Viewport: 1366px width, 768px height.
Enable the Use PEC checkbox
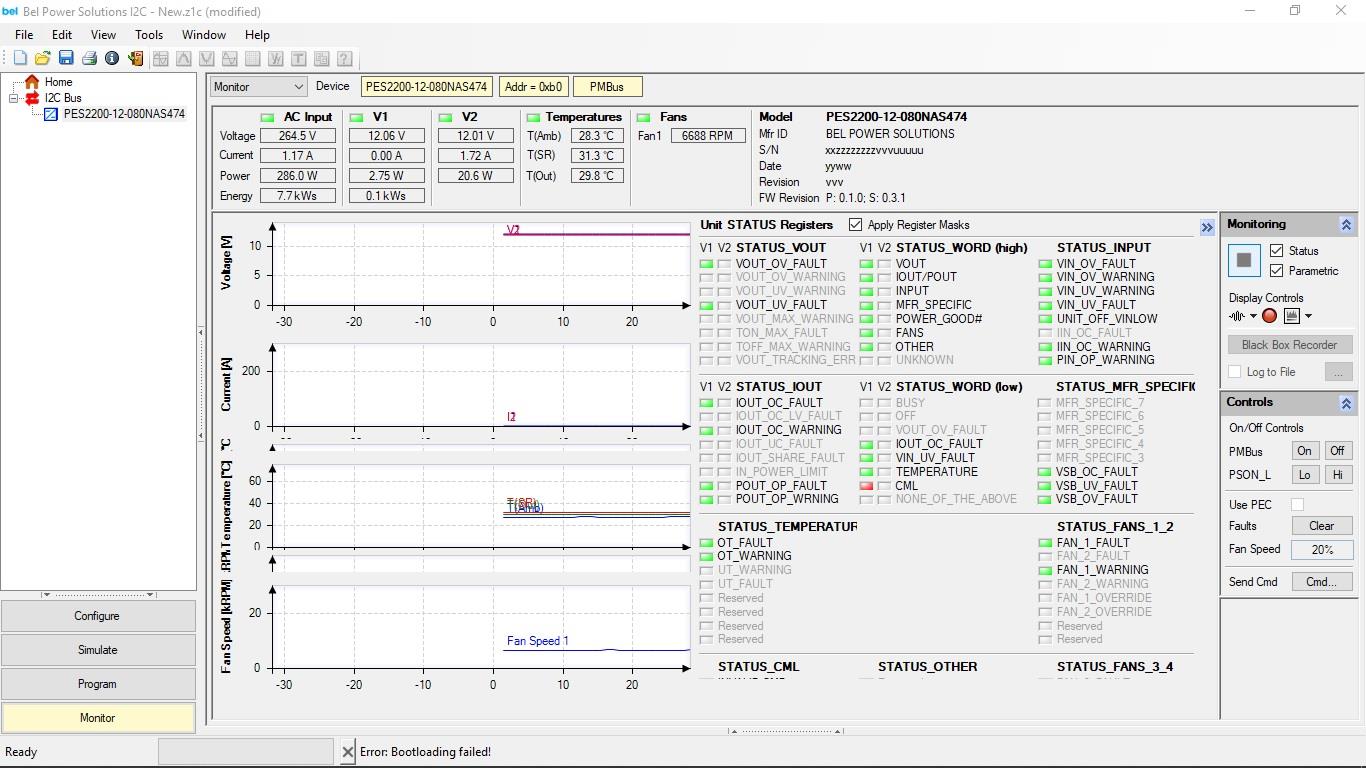point(1296,504)
